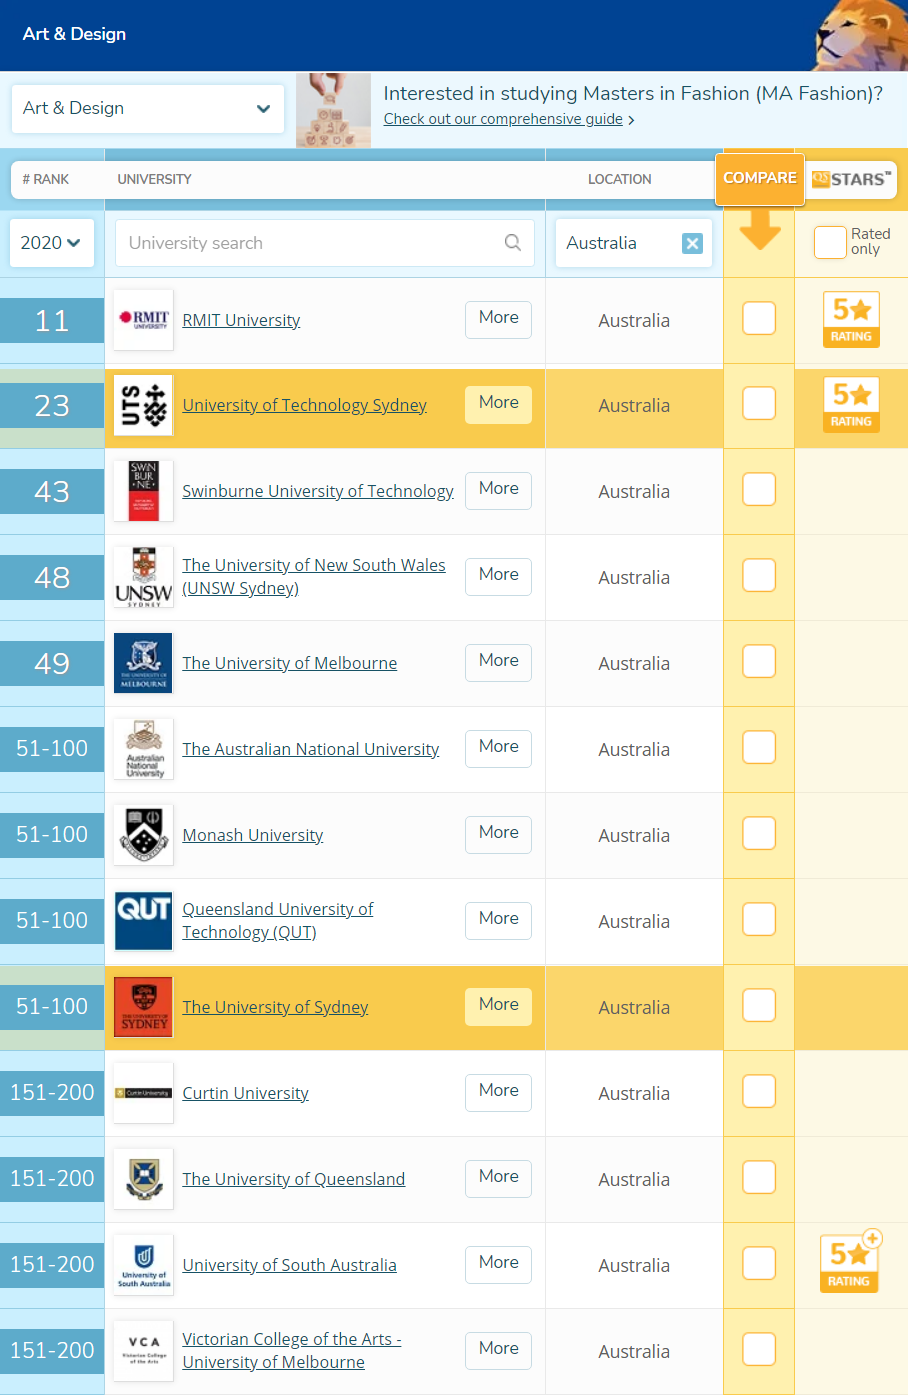Enable the Rated only checkbox

[830, 242]
